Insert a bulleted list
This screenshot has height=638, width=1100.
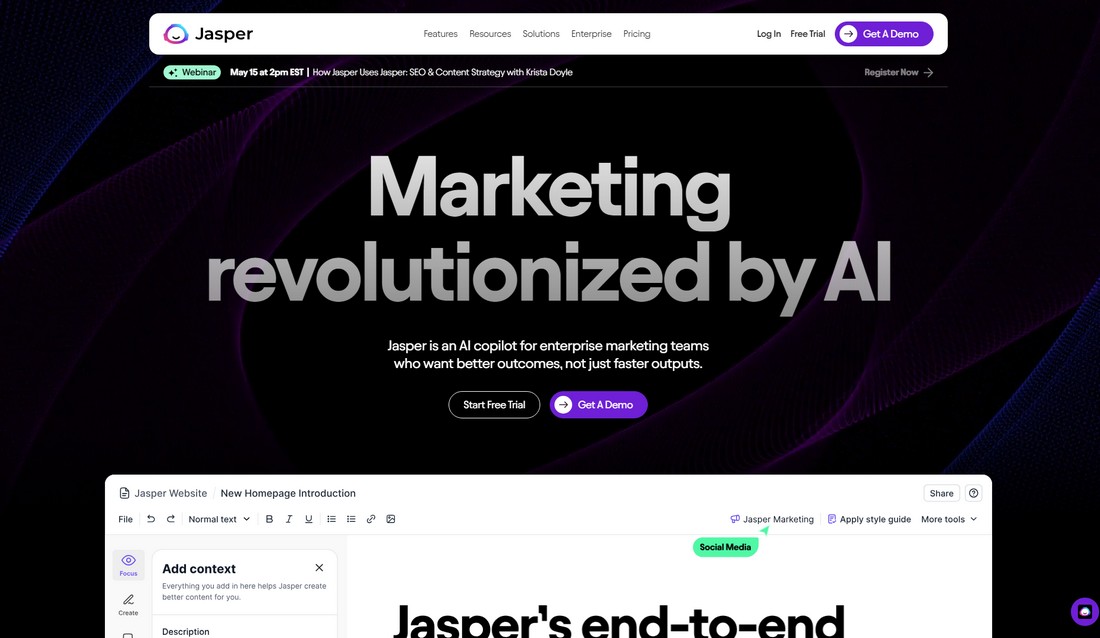point(331,519)
